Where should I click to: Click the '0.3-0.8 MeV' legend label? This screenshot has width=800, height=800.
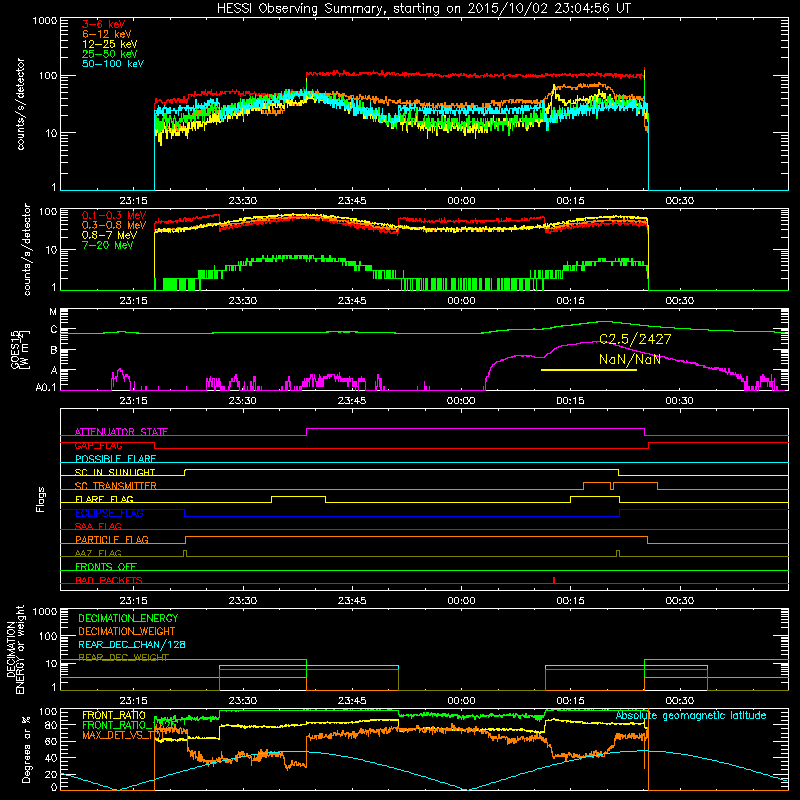(114, 226)
